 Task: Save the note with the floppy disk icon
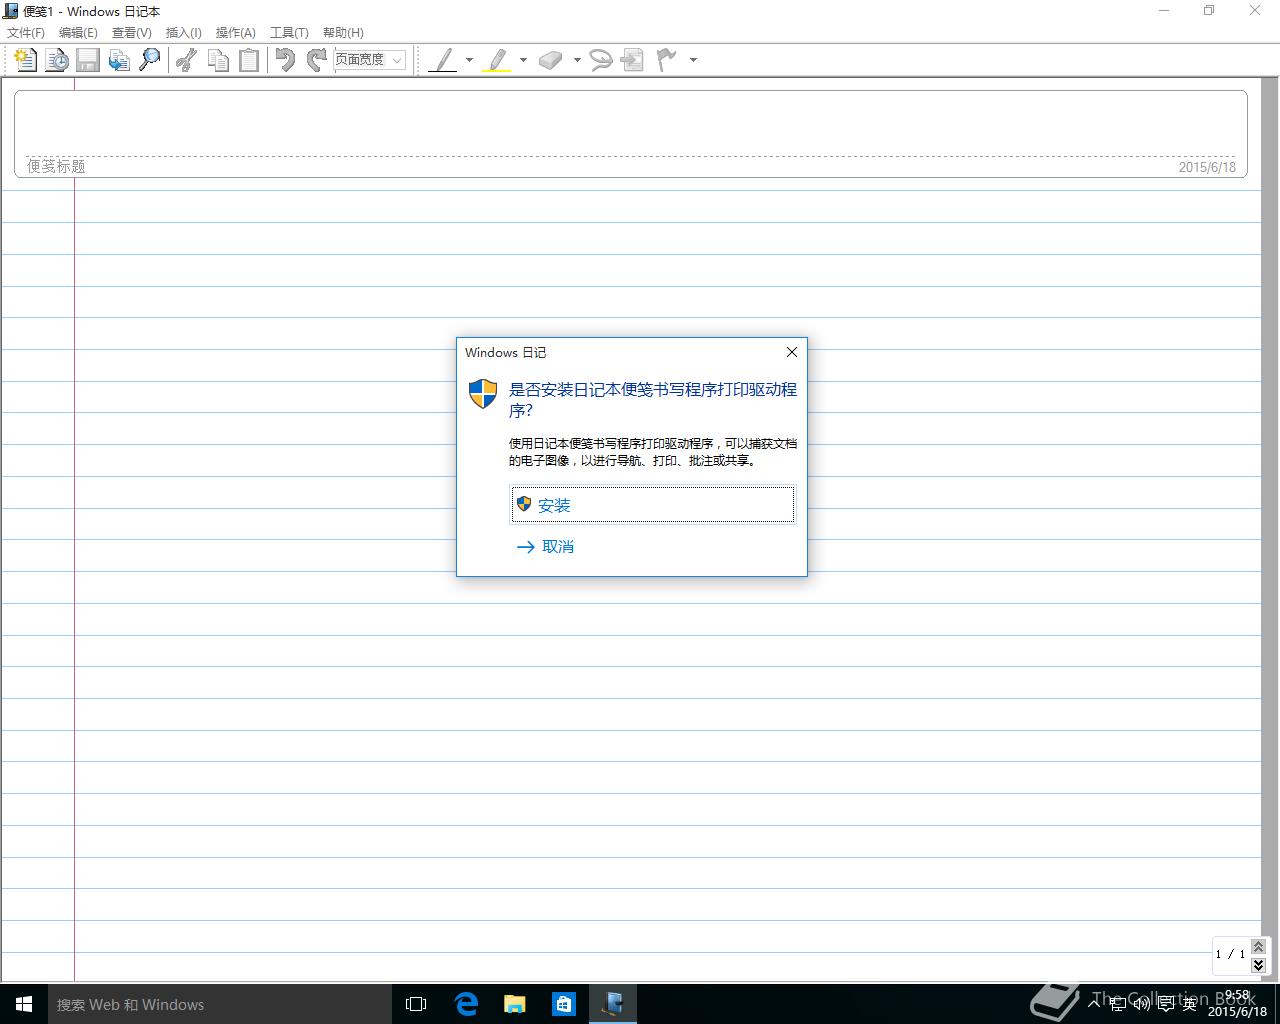(88, 60)
